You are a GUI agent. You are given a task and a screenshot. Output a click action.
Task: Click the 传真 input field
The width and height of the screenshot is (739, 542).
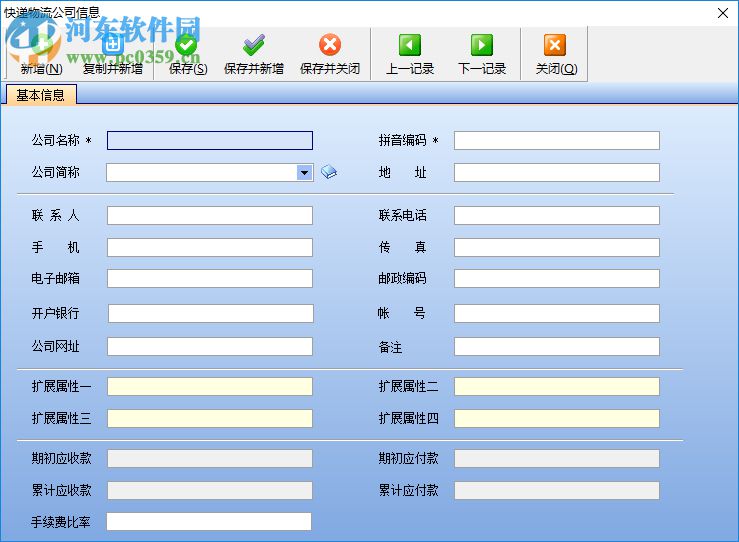[x=557, y=247]
